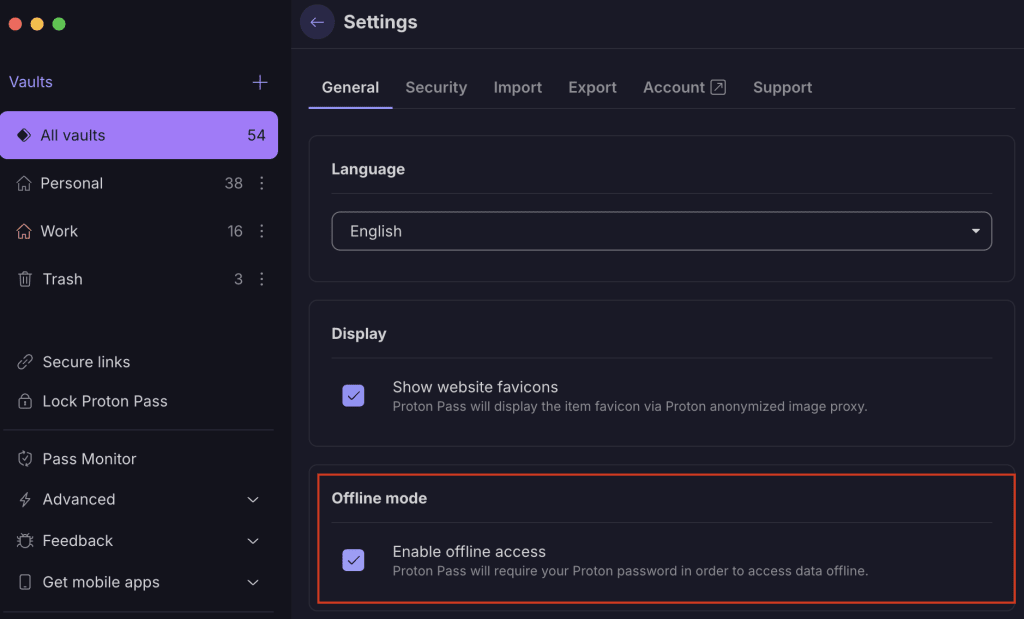Open Pass Monitor
1024x619 pixels.
[89, 459]
